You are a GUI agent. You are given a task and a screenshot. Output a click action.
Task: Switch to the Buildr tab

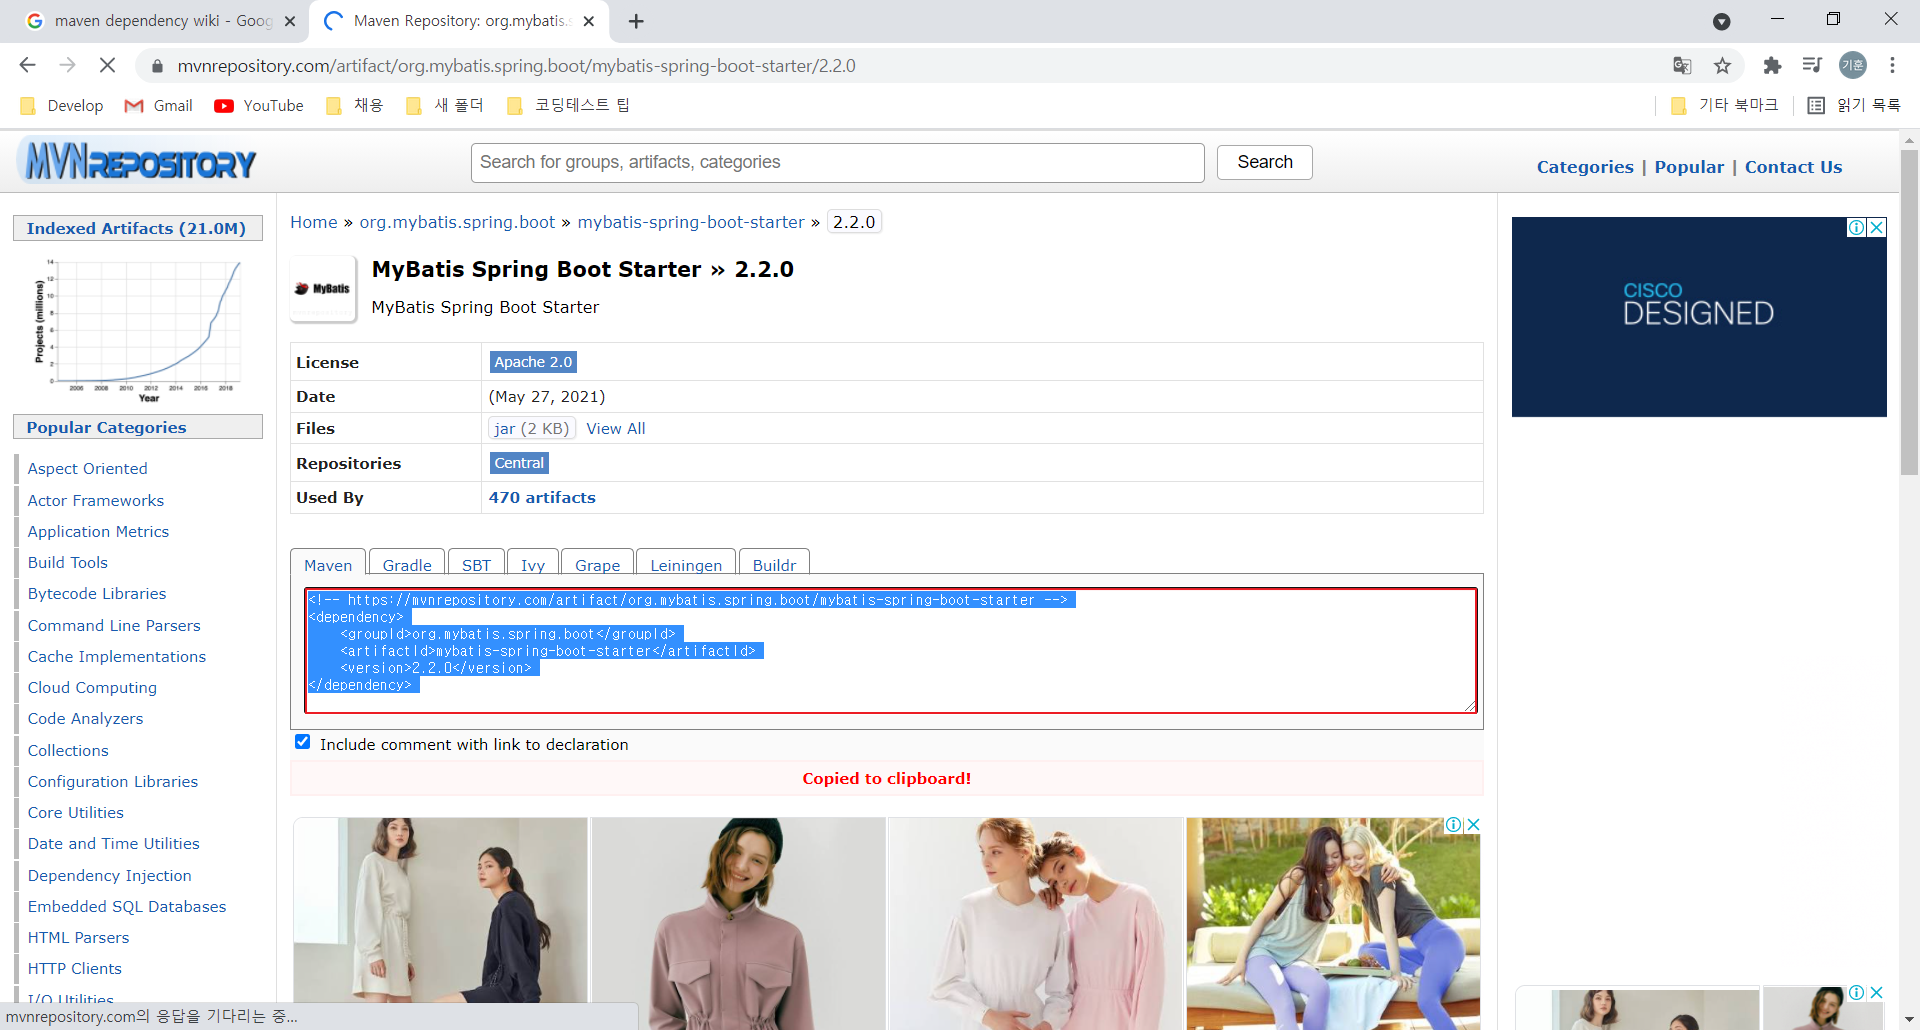(774, 564)
